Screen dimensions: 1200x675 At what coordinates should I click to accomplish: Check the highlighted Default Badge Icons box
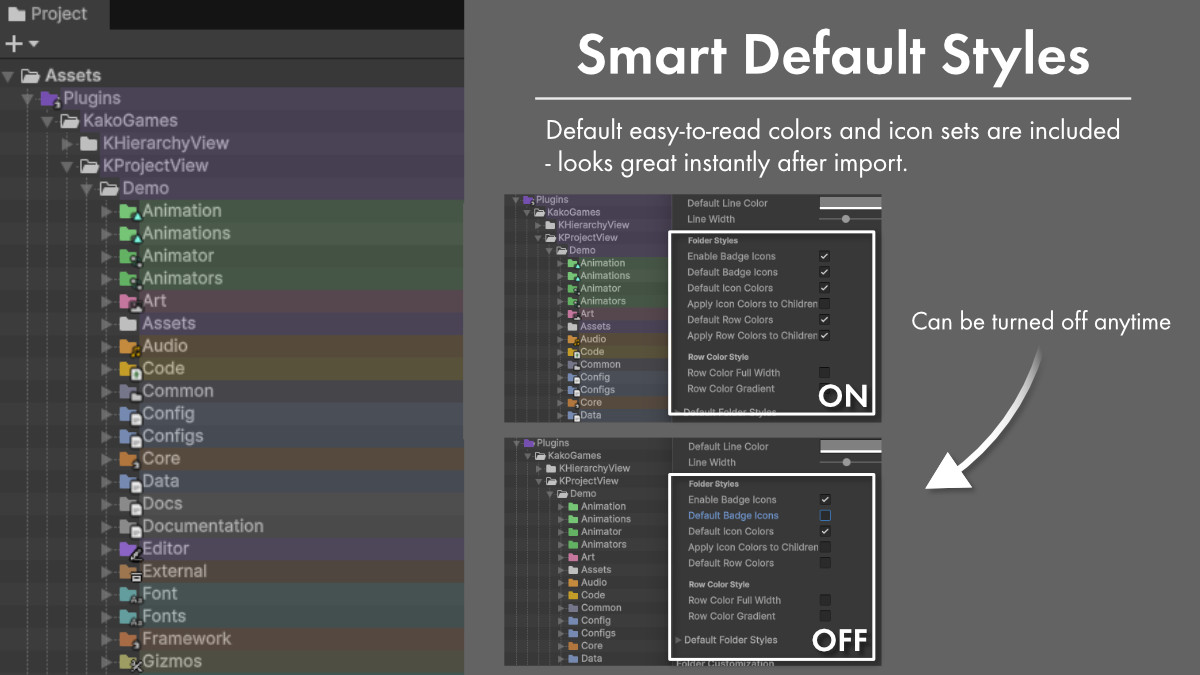coord(825,516)
